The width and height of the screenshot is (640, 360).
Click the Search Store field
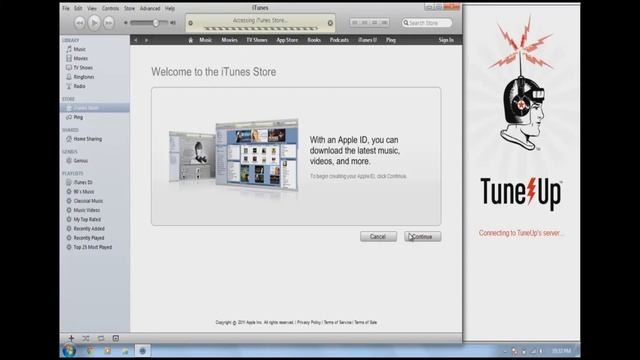pyautogui.click(x=427, y=23)
